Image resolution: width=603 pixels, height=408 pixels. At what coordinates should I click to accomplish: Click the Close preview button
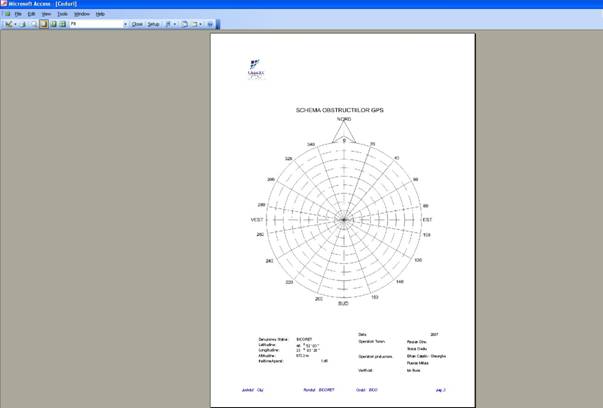click(x=137, y=23)
